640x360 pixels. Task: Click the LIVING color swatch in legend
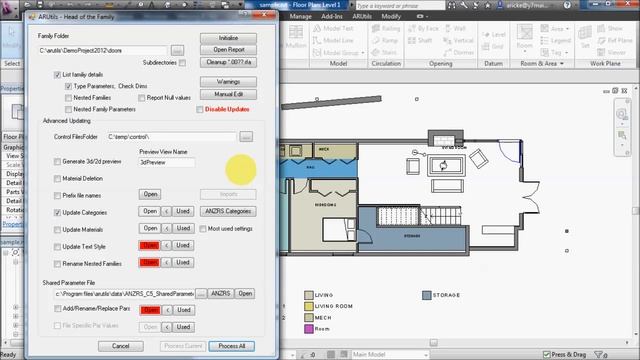coord(309,295)
